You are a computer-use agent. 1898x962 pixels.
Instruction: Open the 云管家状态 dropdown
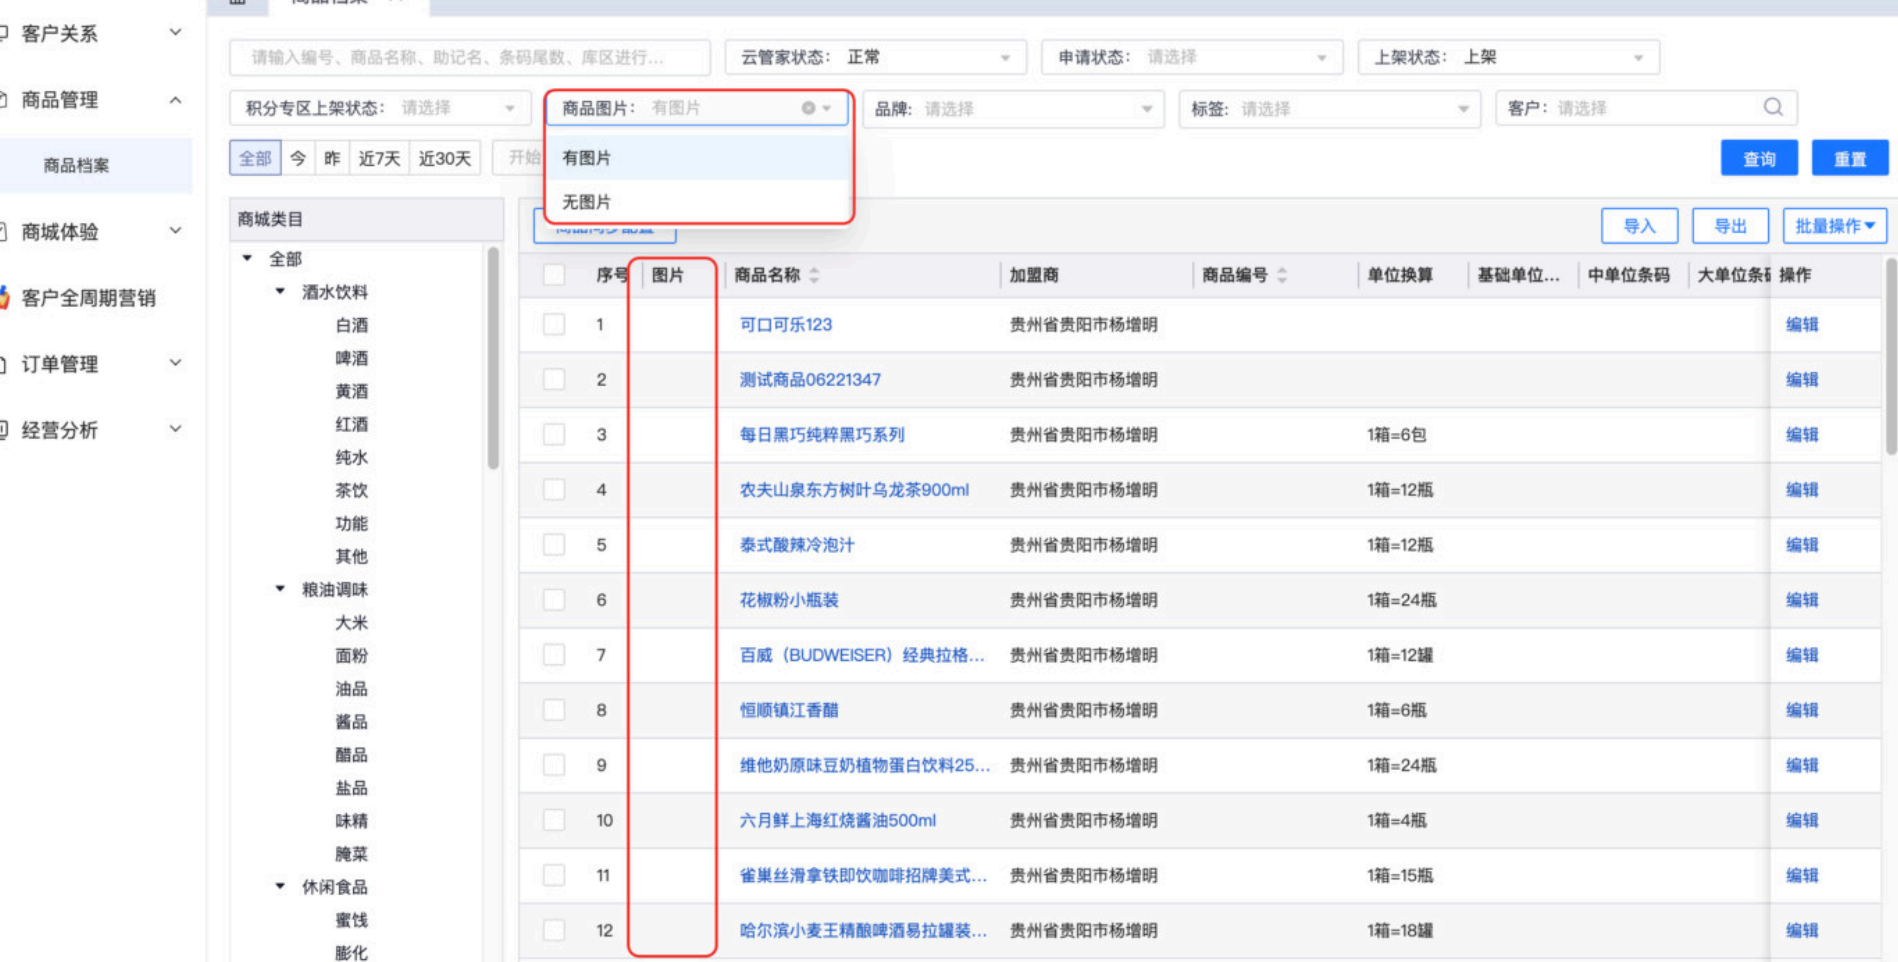coord(875,58)
